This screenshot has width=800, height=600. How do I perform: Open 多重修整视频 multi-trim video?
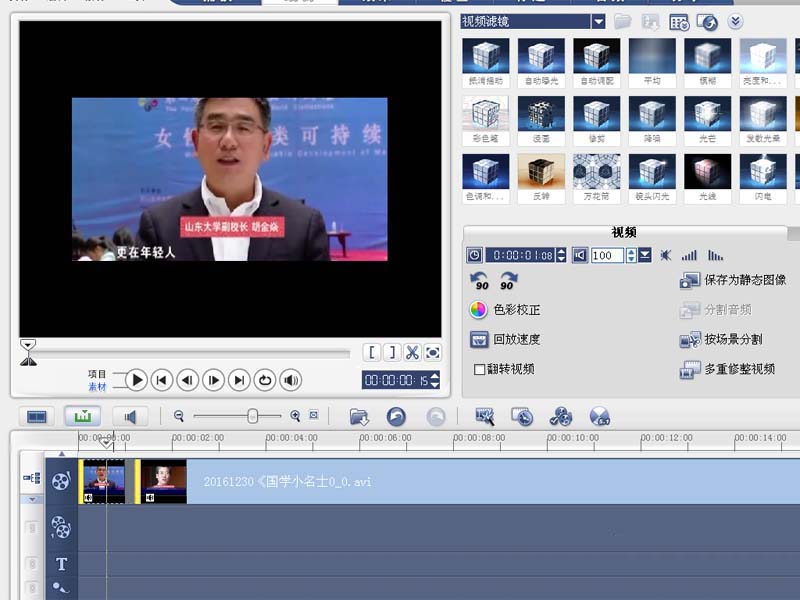point(727,369)
